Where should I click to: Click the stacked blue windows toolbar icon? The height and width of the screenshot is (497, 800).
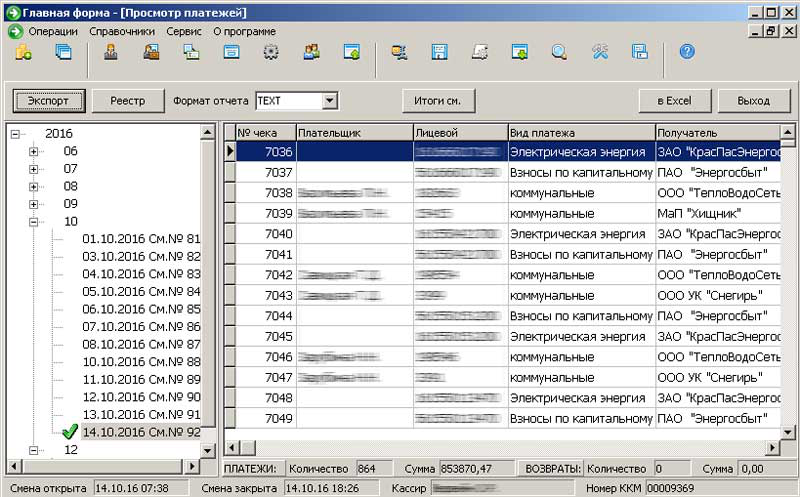click(64, 53)
